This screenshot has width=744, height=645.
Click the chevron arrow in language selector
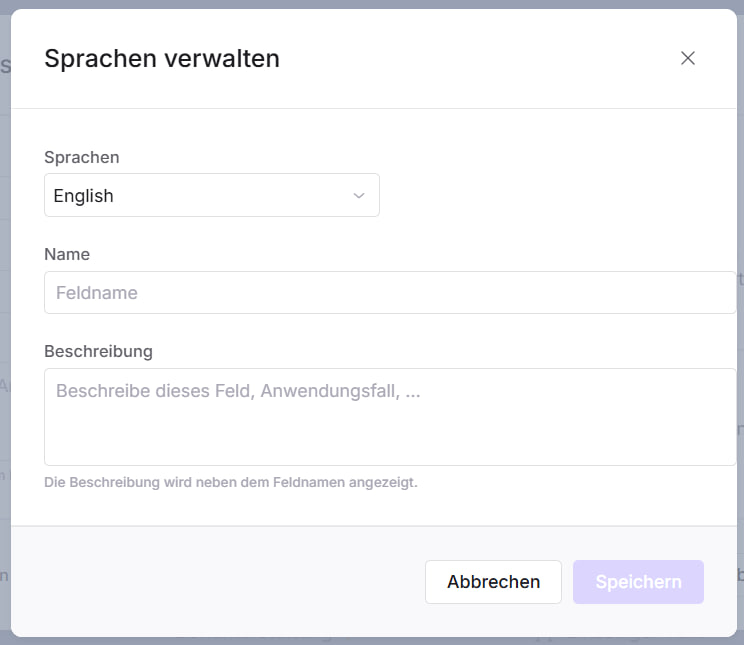pyautogui.click(x=359, y=196)
